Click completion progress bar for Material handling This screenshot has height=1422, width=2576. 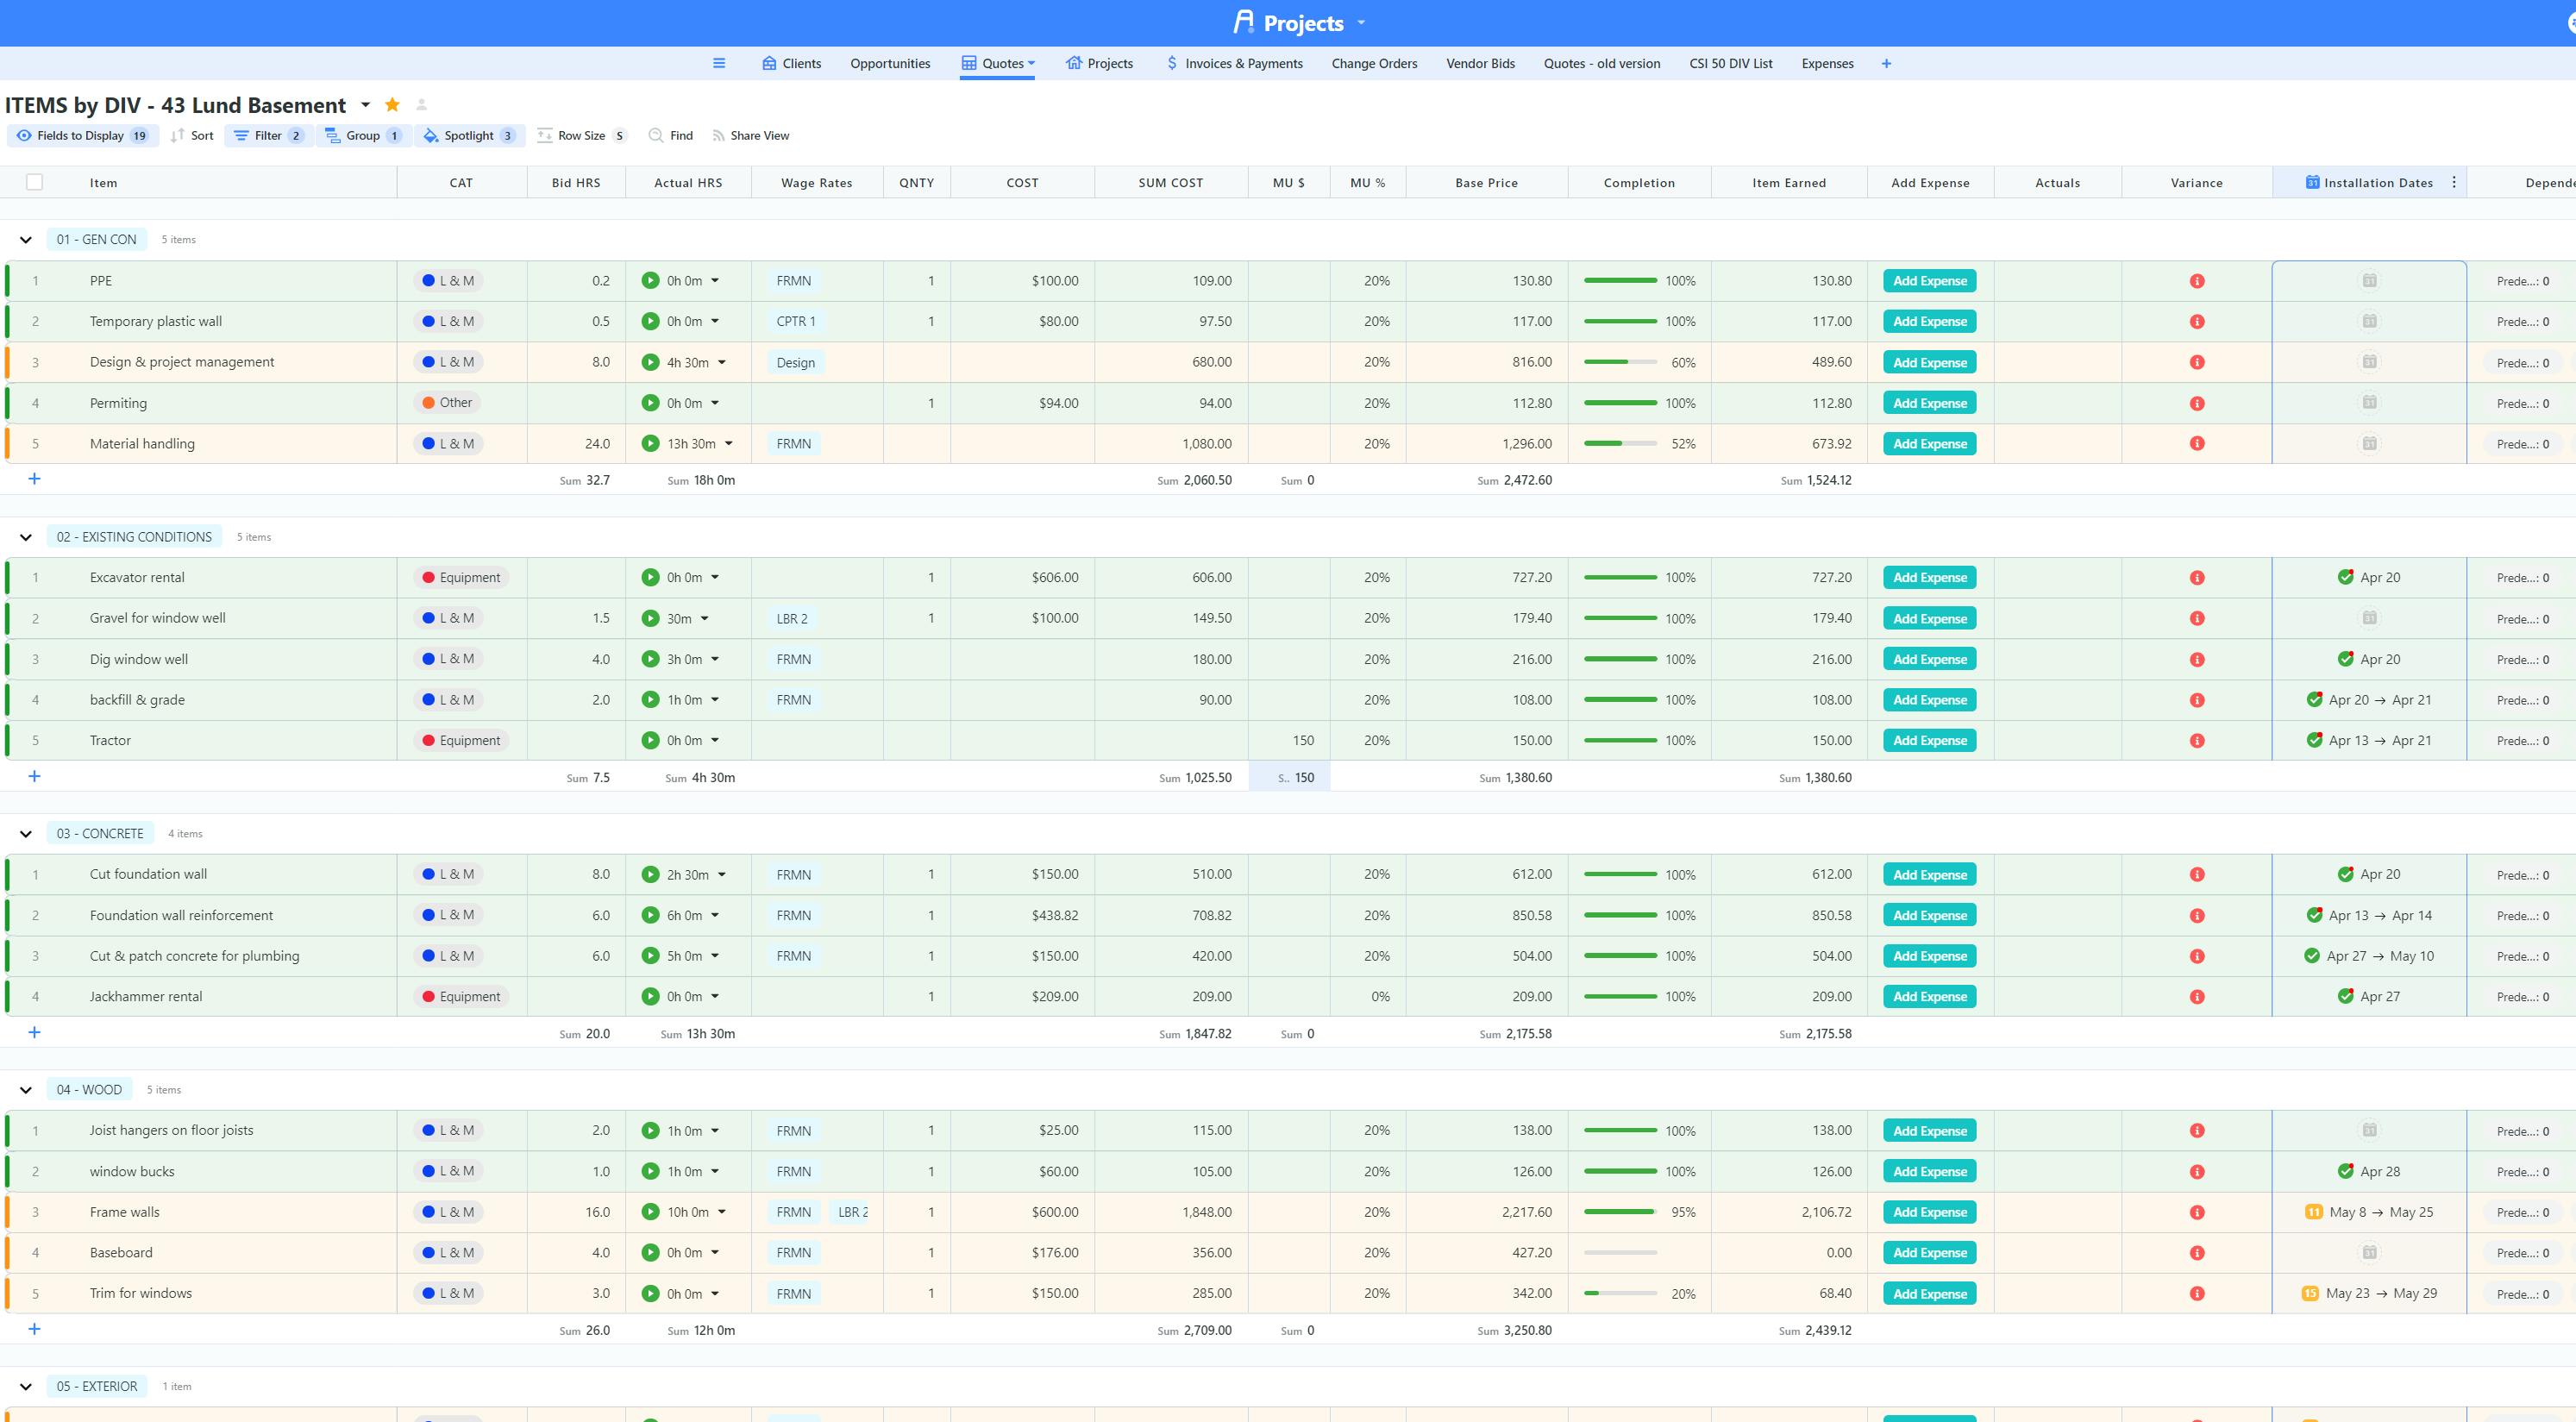(x=1620, y=444)
